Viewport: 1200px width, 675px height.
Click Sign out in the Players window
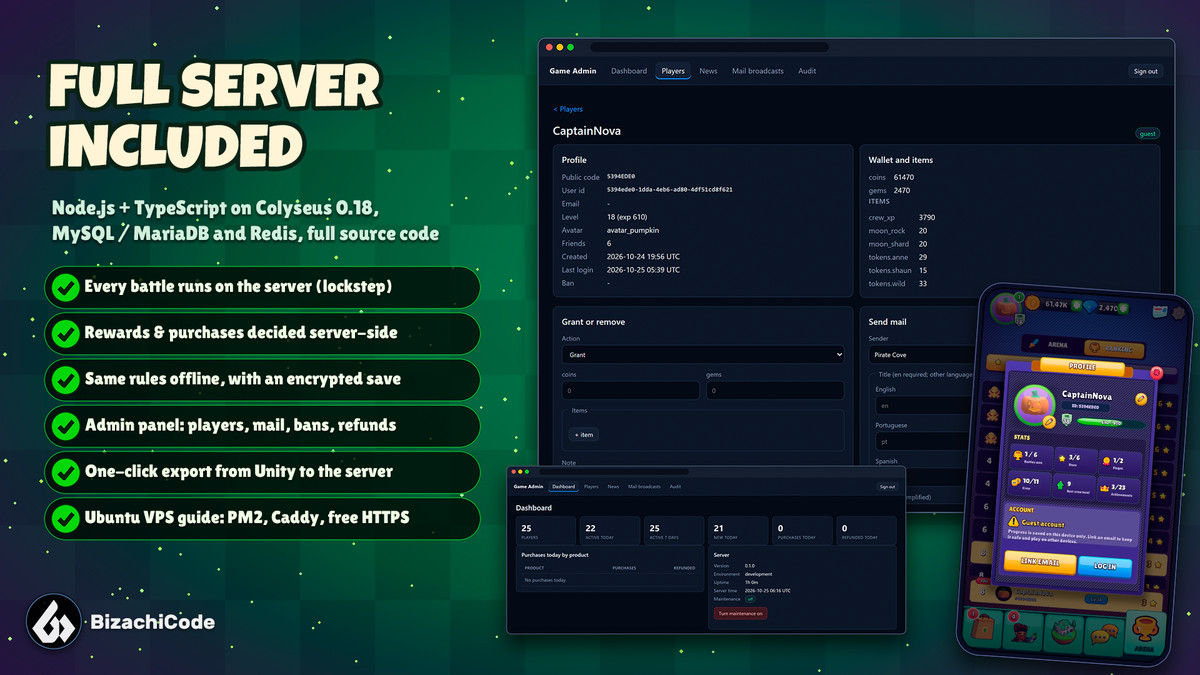click(1145, 71)
